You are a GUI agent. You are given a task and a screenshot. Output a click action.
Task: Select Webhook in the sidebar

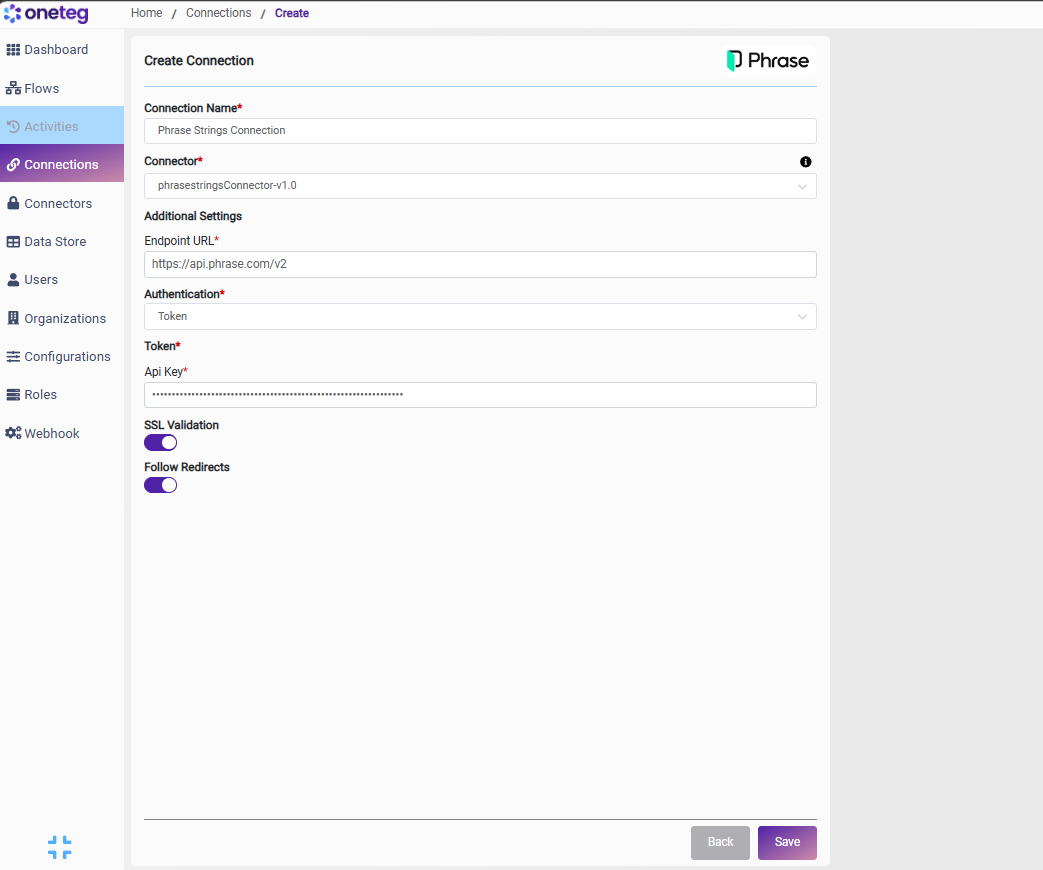[62, 434]
